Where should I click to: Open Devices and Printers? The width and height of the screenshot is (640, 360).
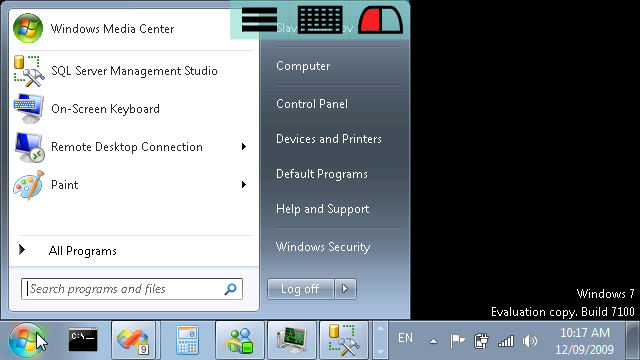329,139
